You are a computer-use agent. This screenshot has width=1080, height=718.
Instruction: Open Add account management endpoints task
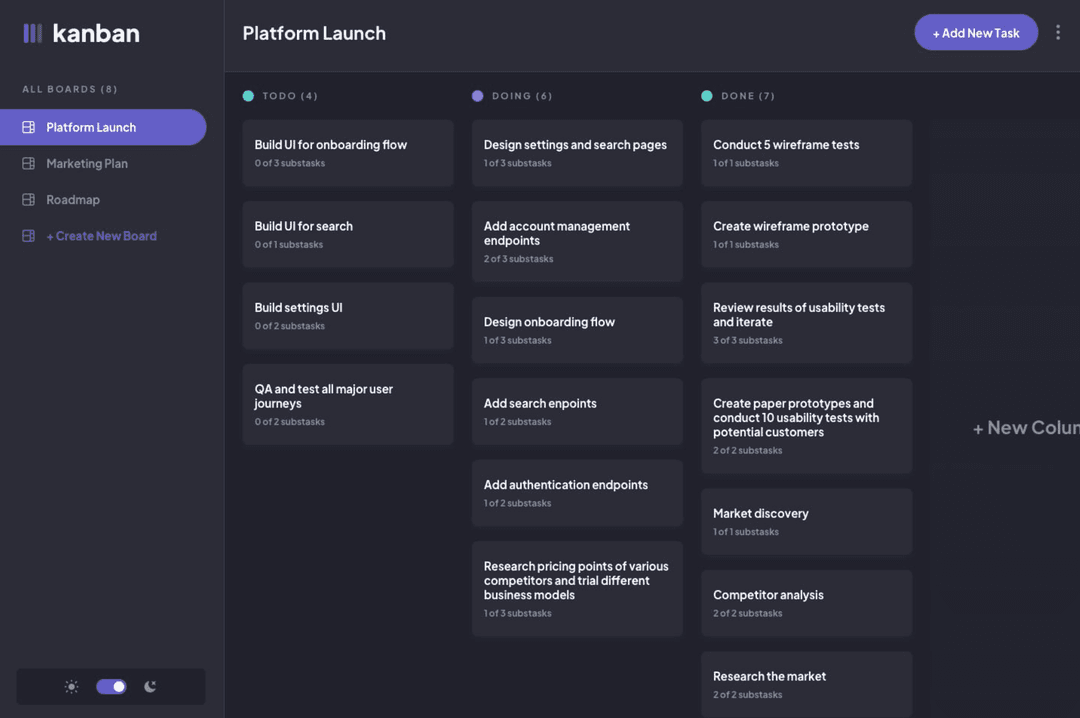pyautogui.click(x=577, y=241)
